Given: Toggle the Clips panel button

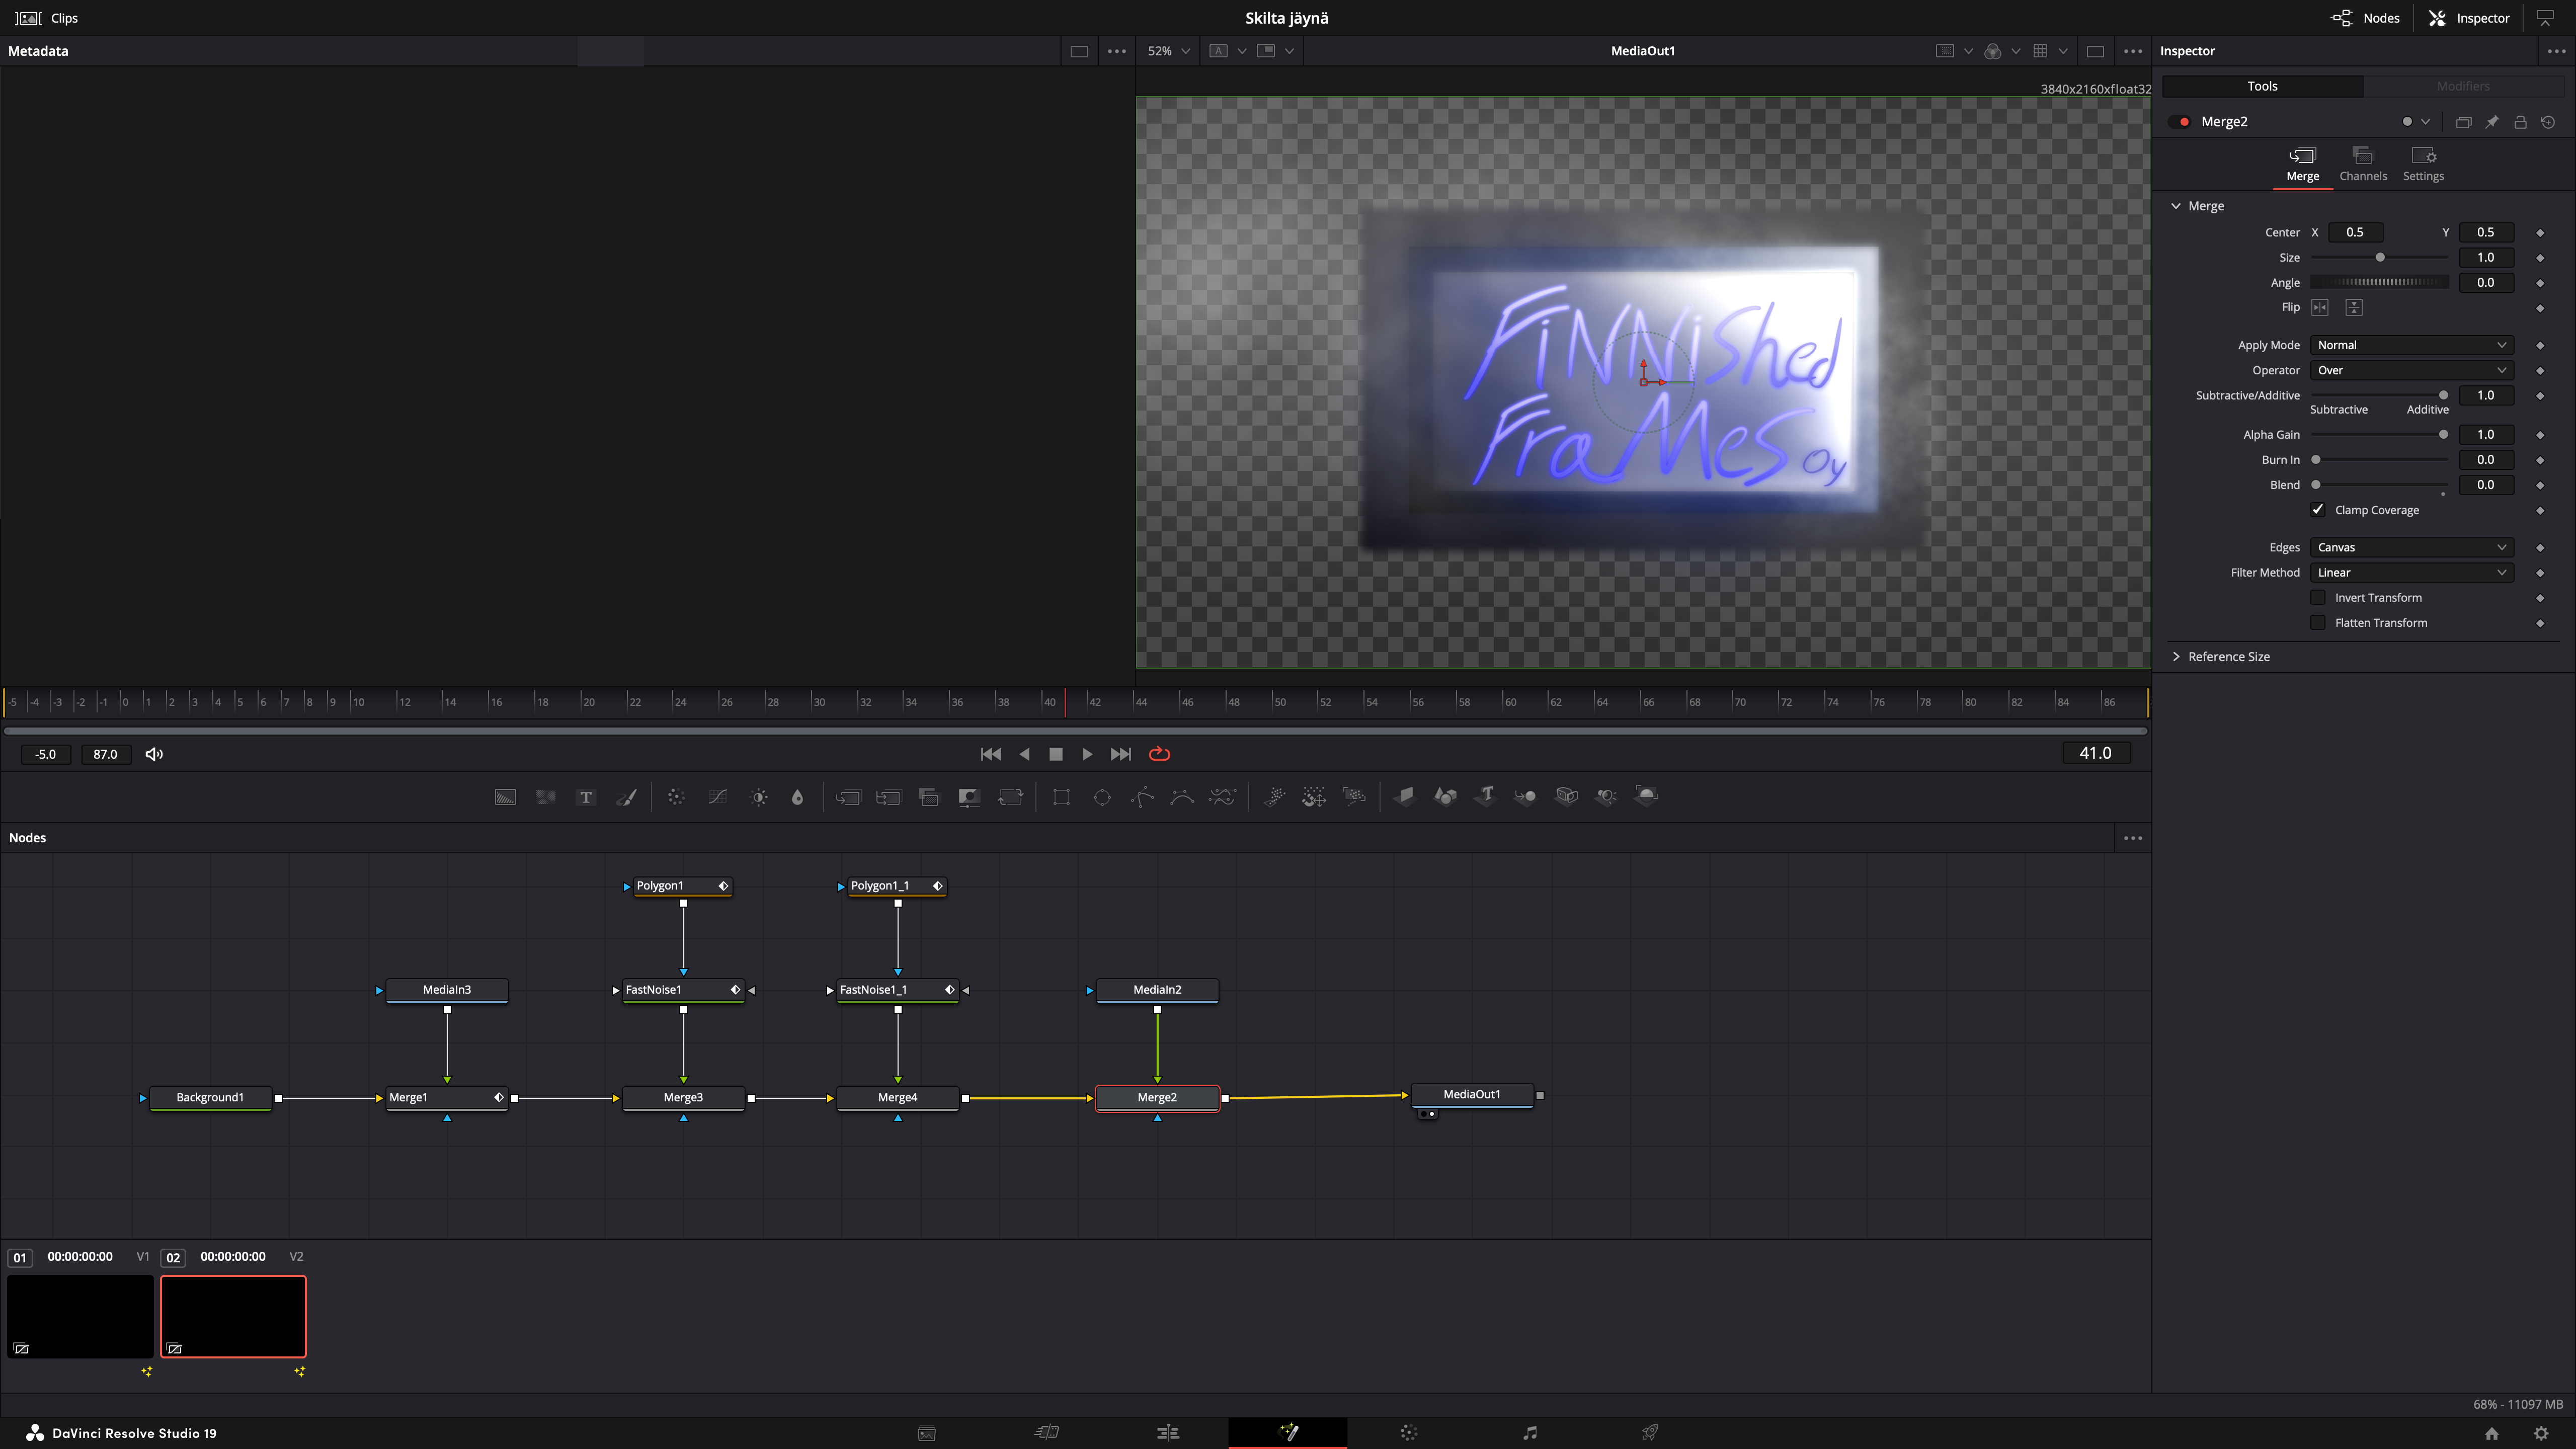Looking at the screenshot, I should (x=46, y=18).
